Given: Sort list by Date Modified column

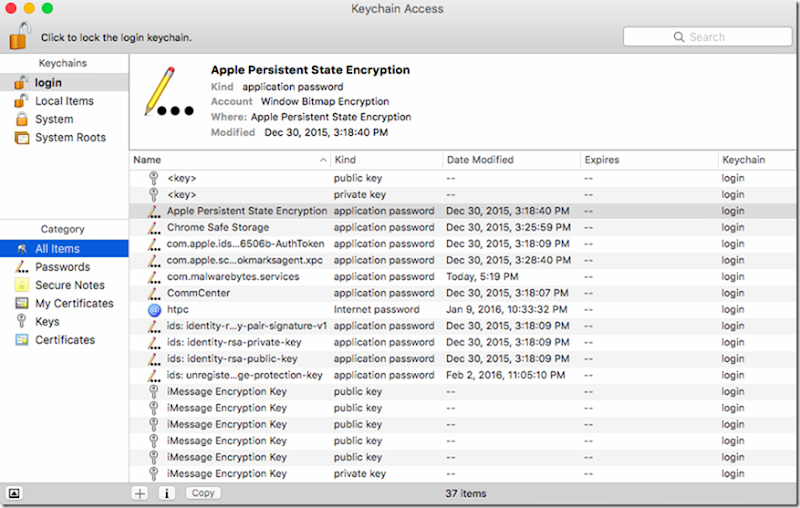Looking at the screenshot, I should click(512, 160).
